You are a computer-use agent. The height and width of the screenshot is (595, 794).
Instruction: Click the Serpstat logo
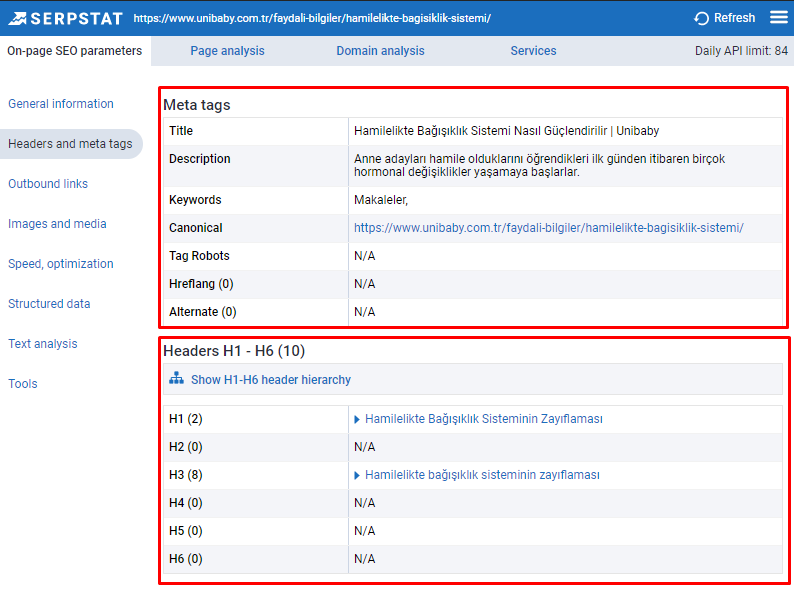point(65,18)
